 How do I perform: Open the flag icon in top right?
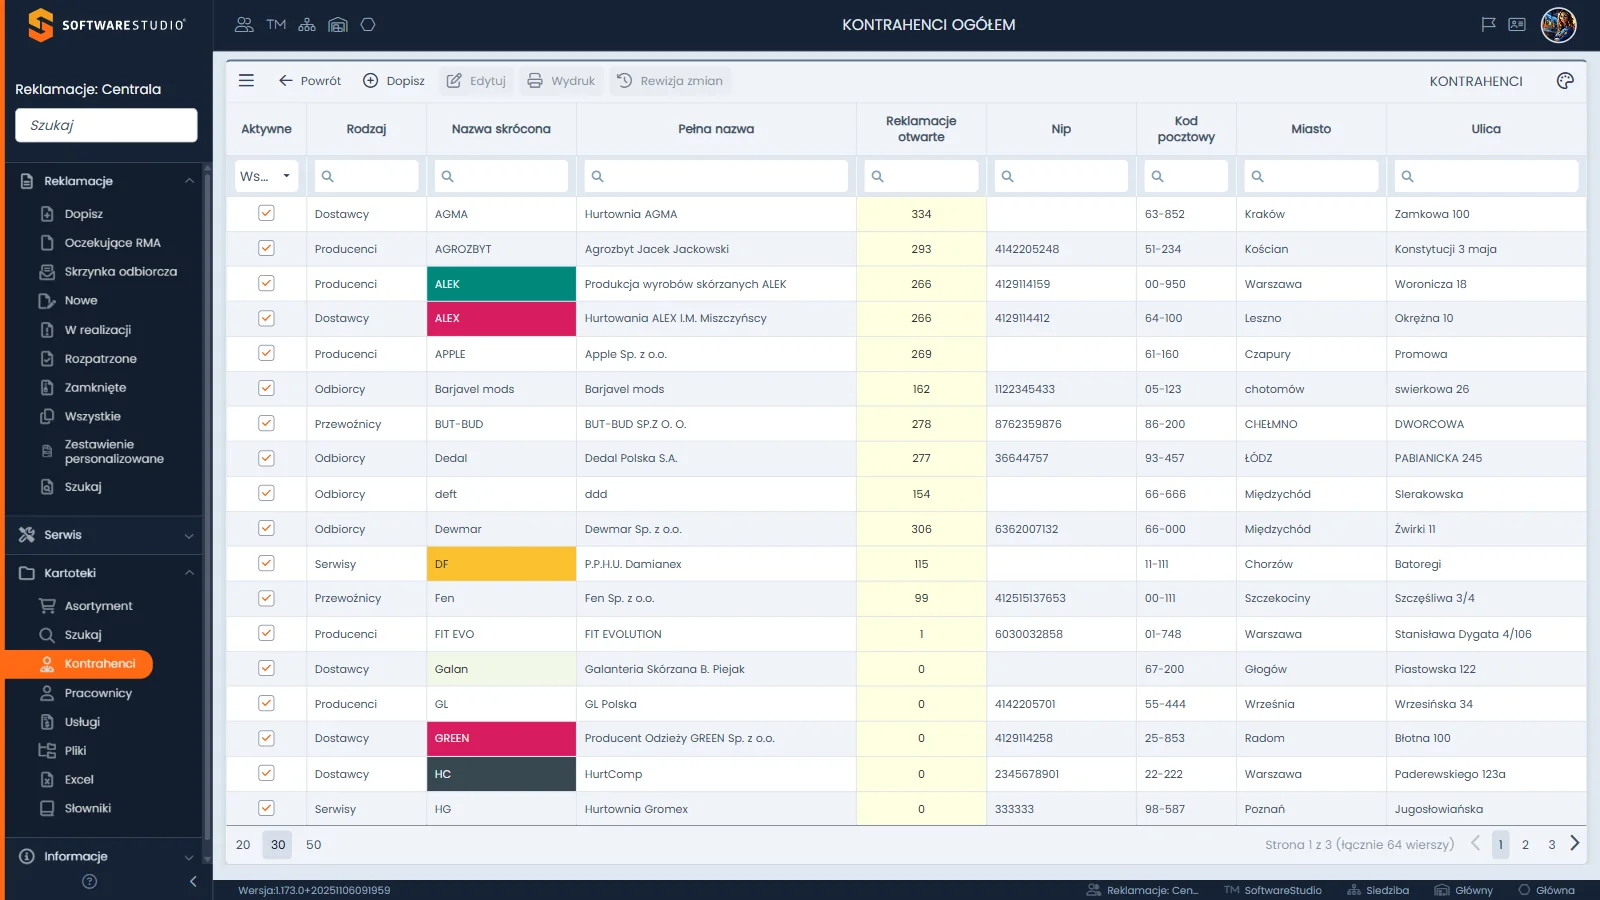[1488, 25]
